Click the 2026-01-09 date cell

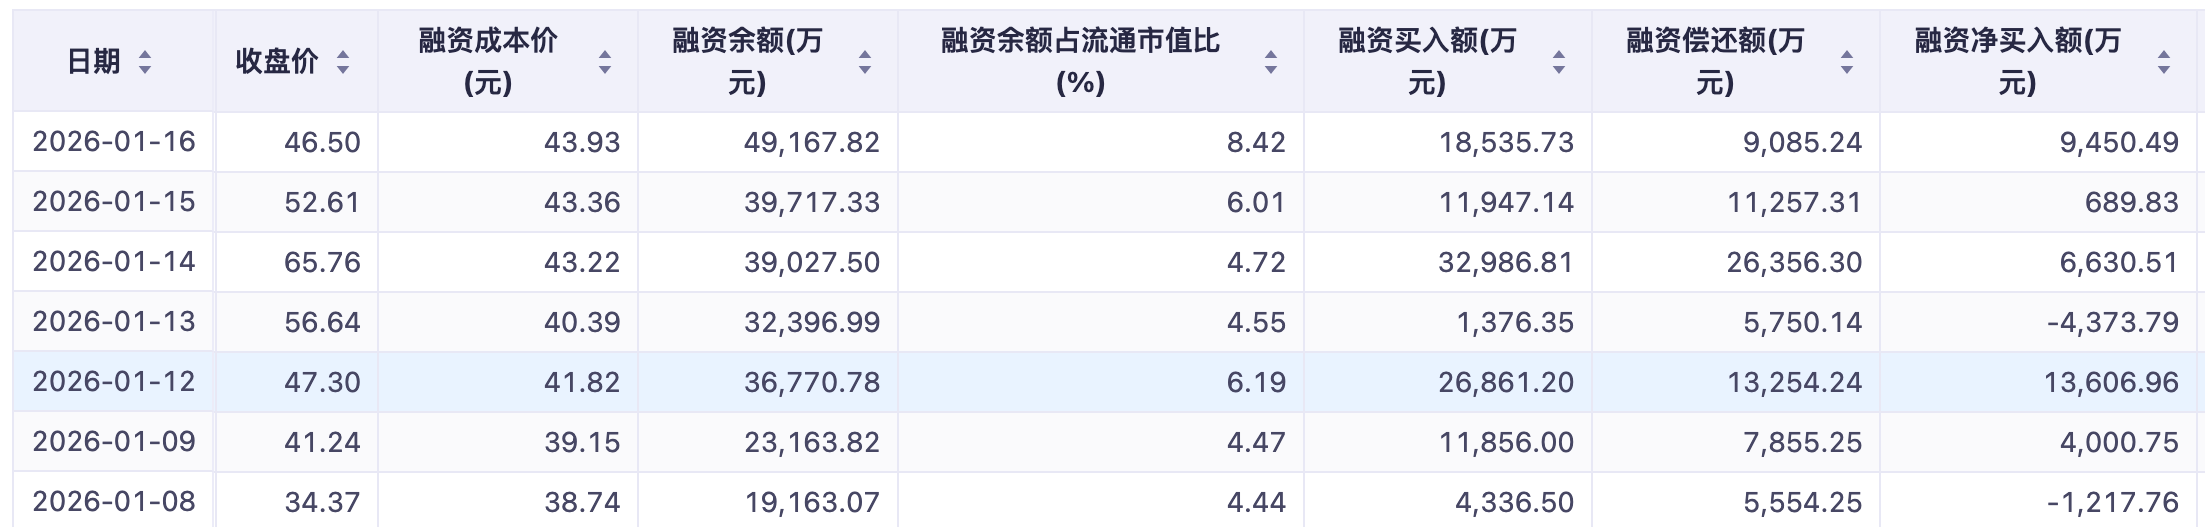[x=114, y=442]
